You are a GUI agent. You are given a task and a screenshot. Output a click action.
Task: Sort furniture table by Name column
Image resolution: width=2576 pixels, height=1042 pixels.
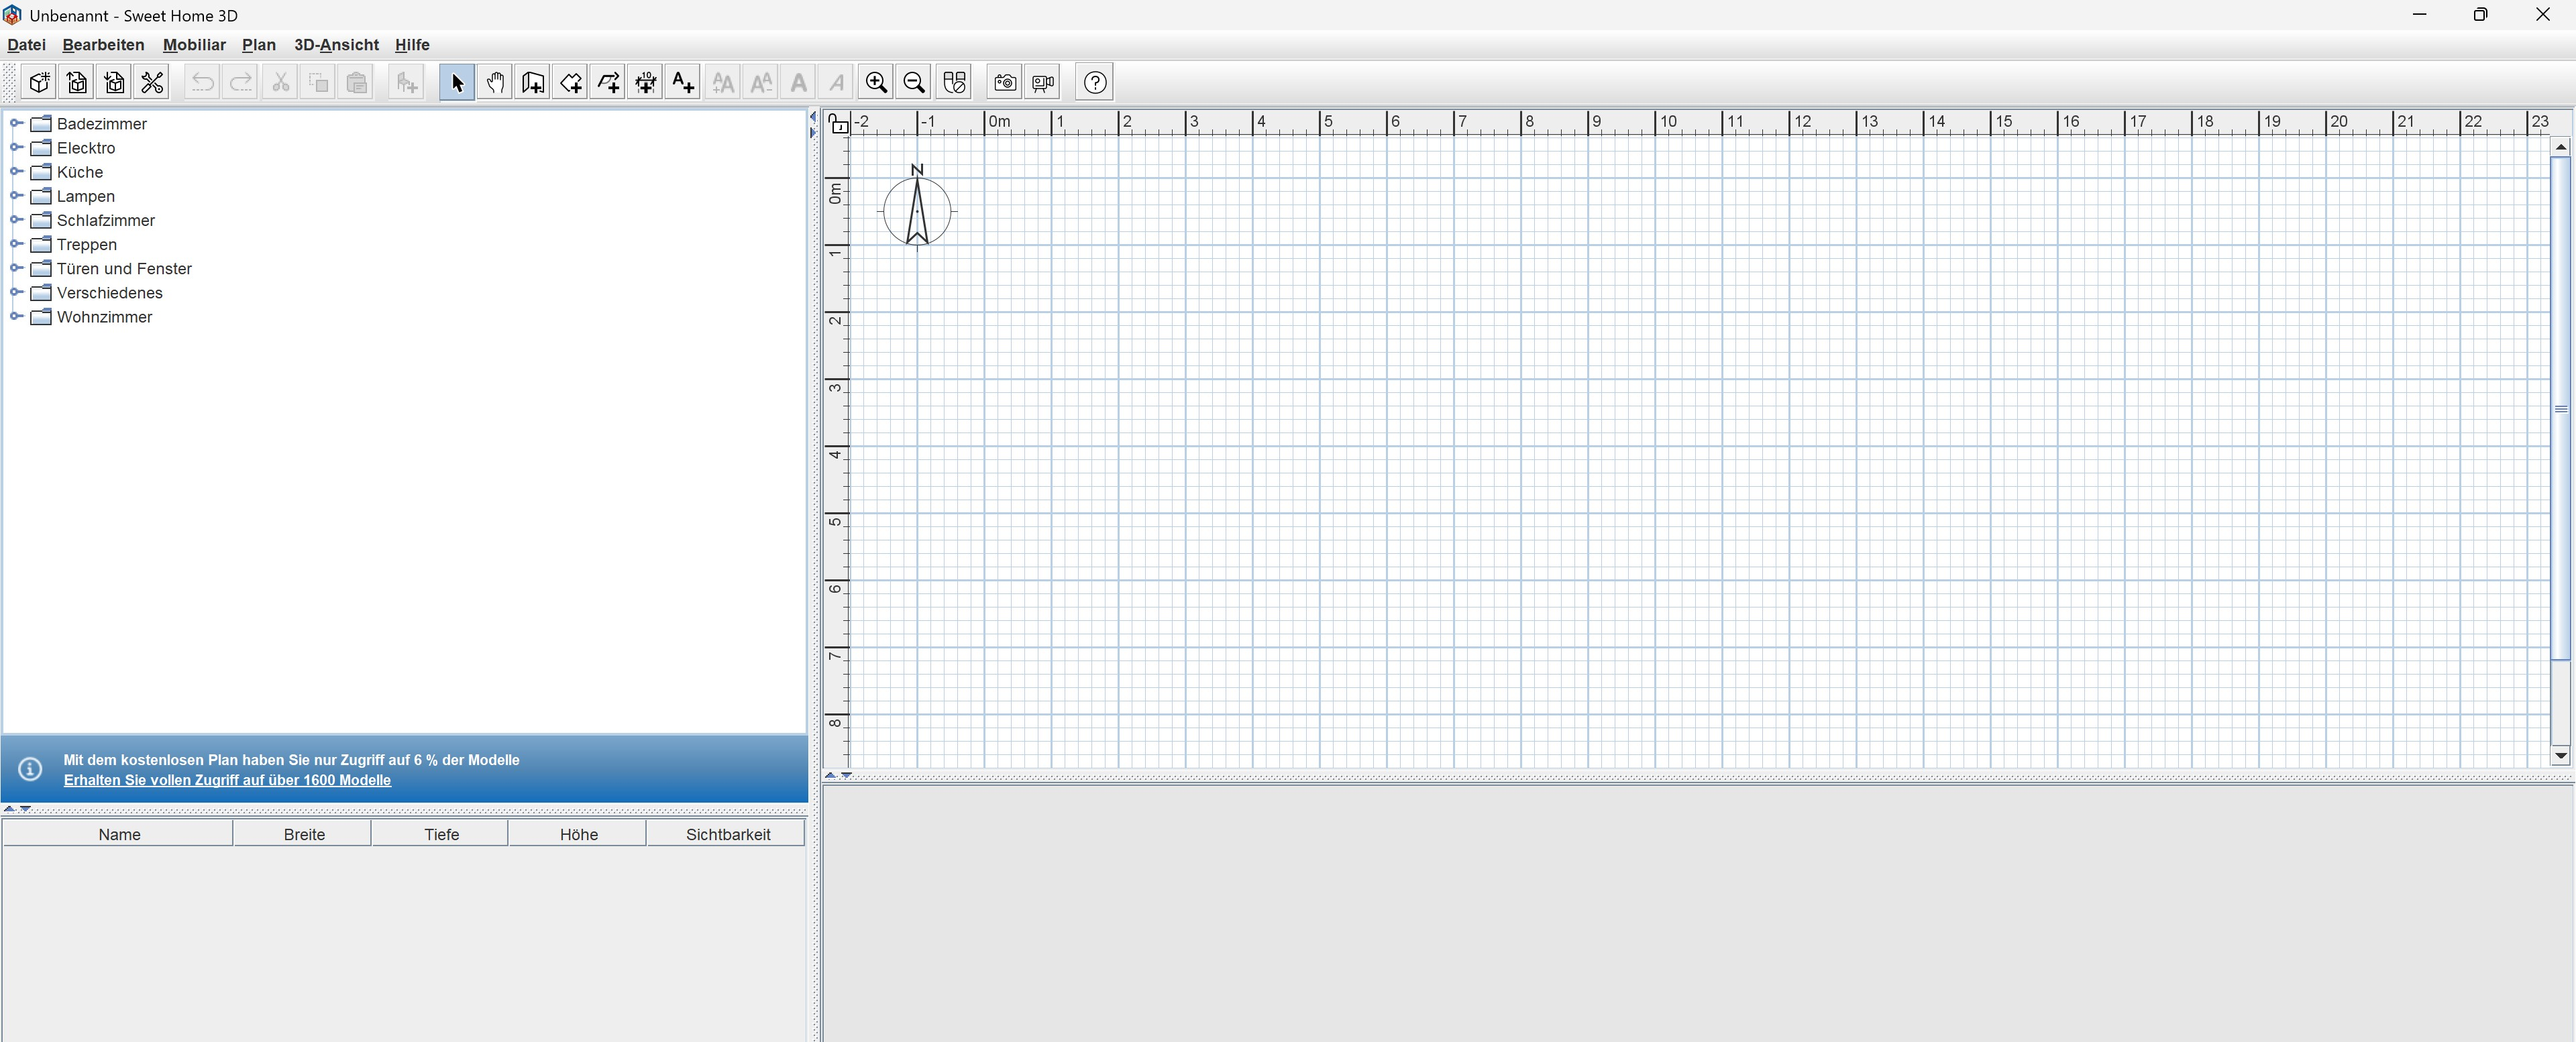(119, 833)
